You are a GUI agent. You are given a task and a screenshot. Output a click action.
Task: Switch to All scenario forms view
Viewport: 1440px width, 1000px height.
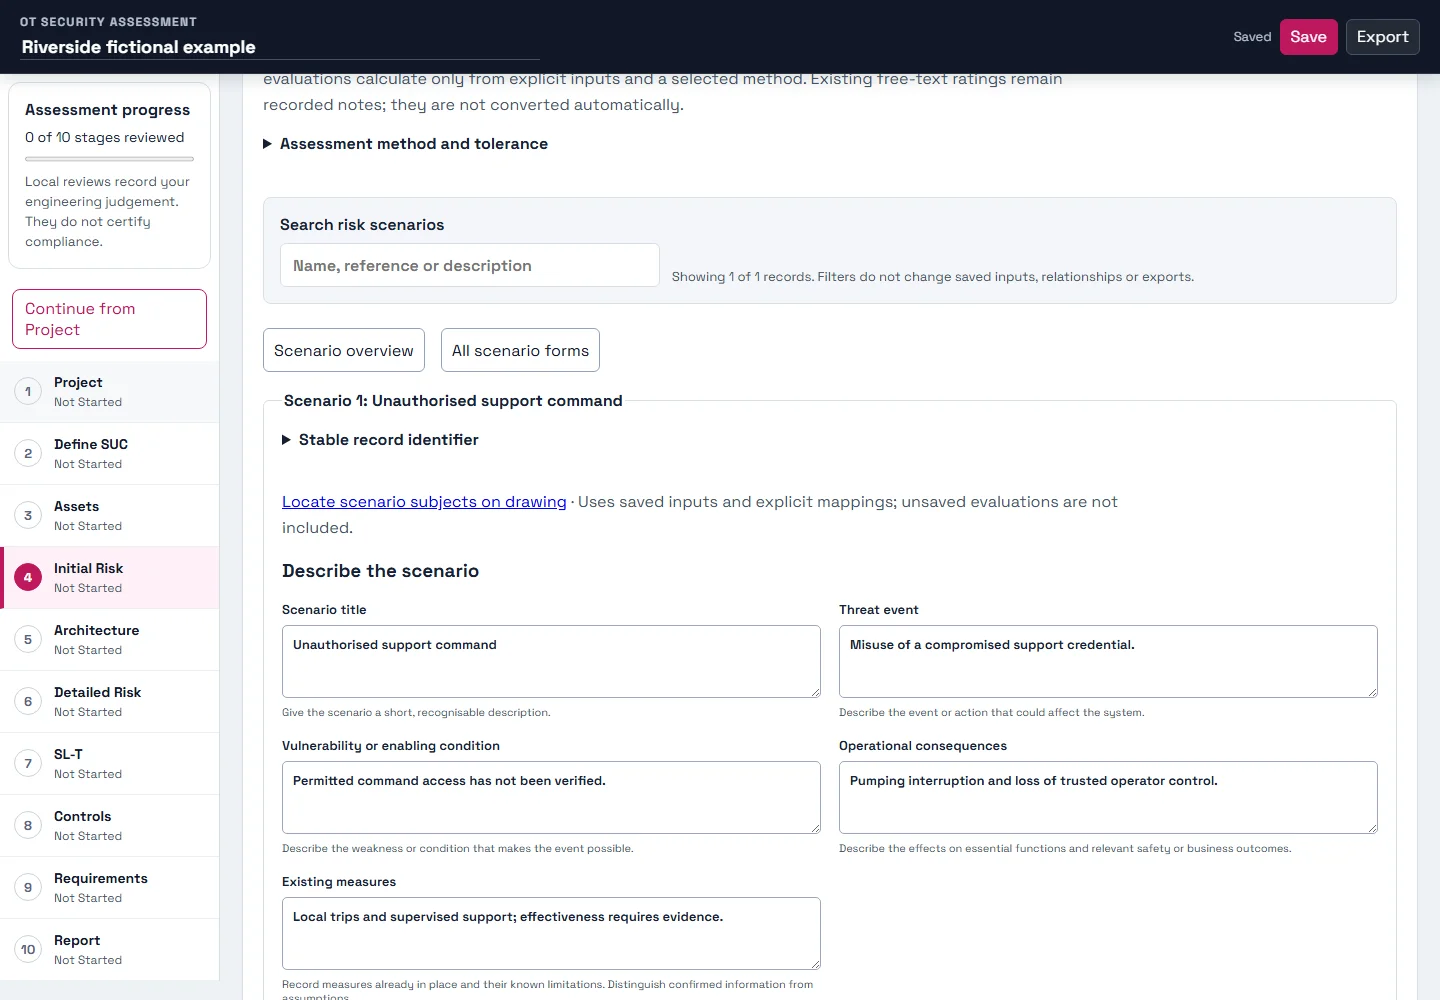tap(520, 350)
